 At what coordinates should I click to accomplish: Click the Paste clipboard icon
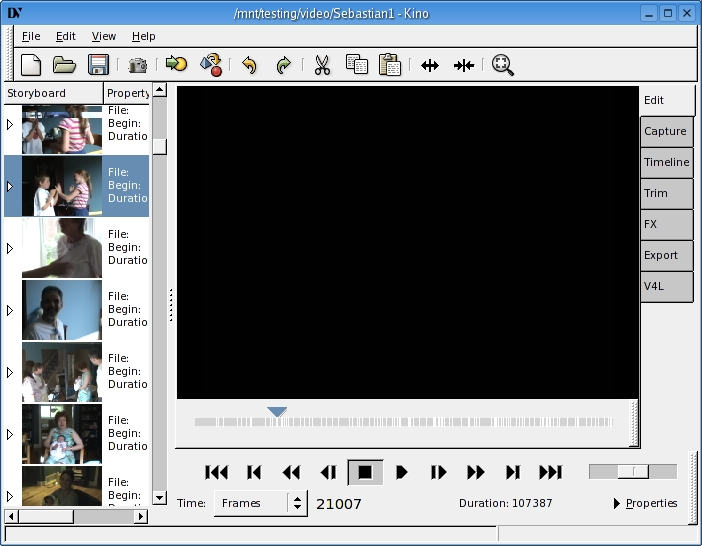(390, 65)
